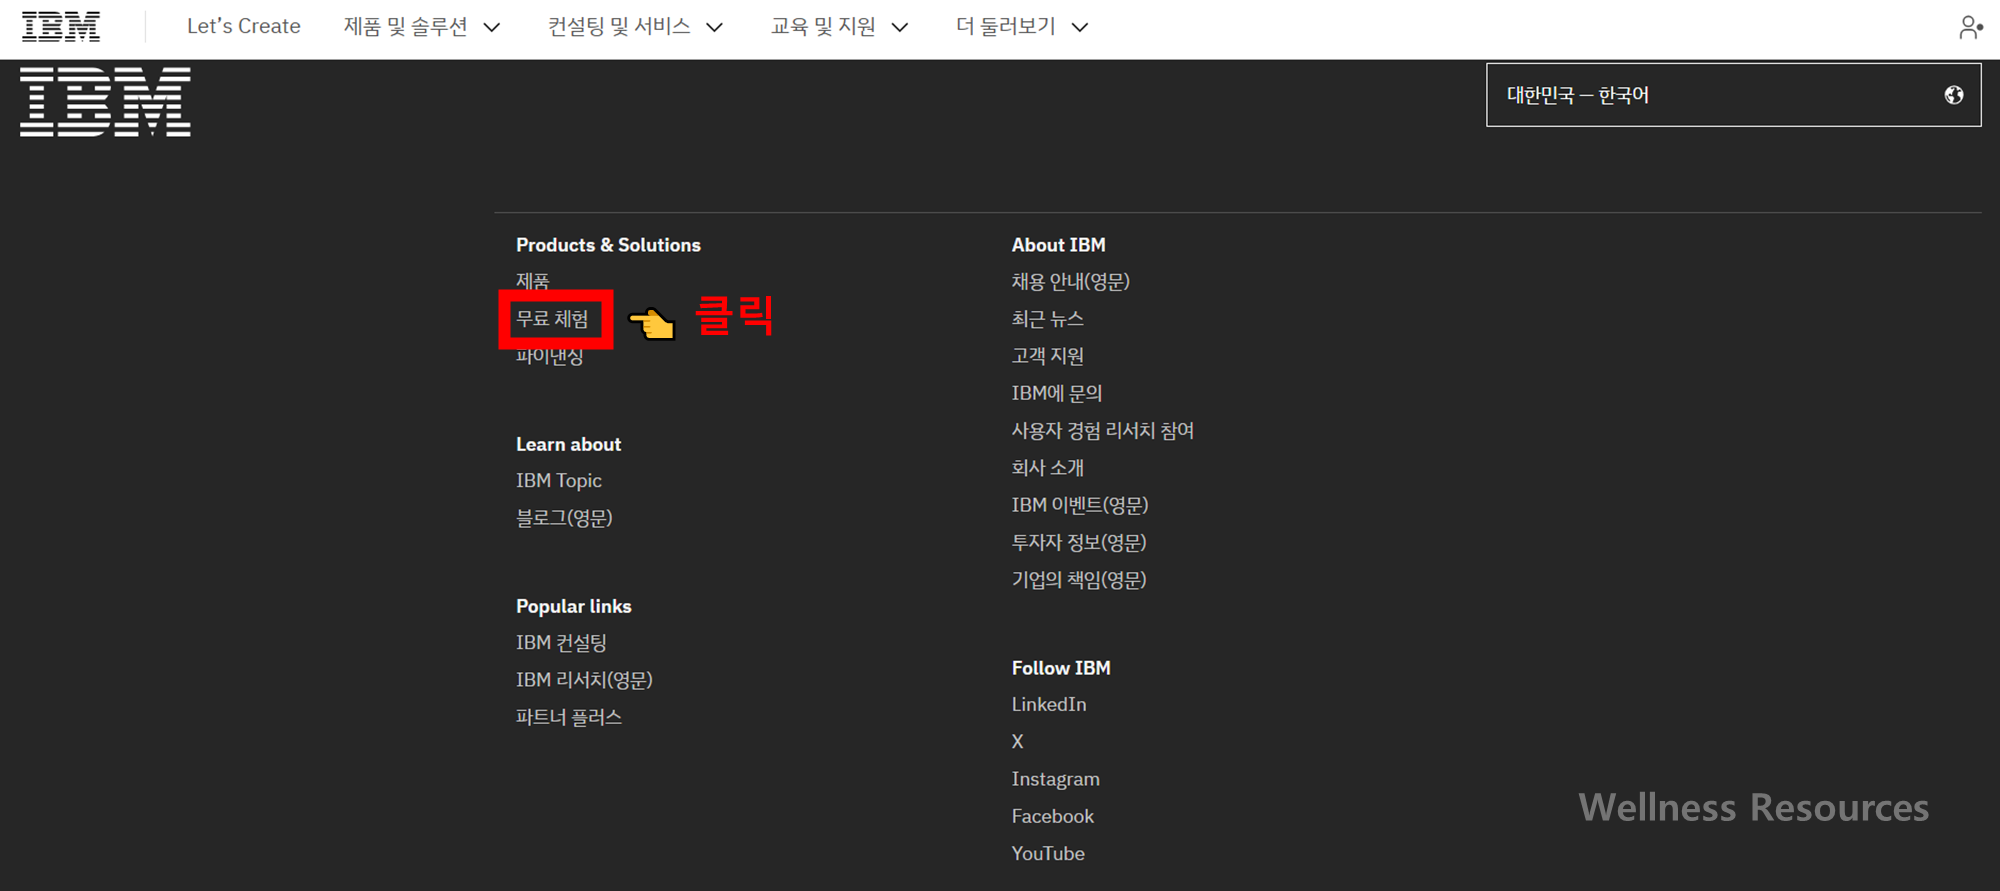Open the Facebook social link
Screen dimensions: 2000x891
pyautogui.click(x=1053, y=817)
